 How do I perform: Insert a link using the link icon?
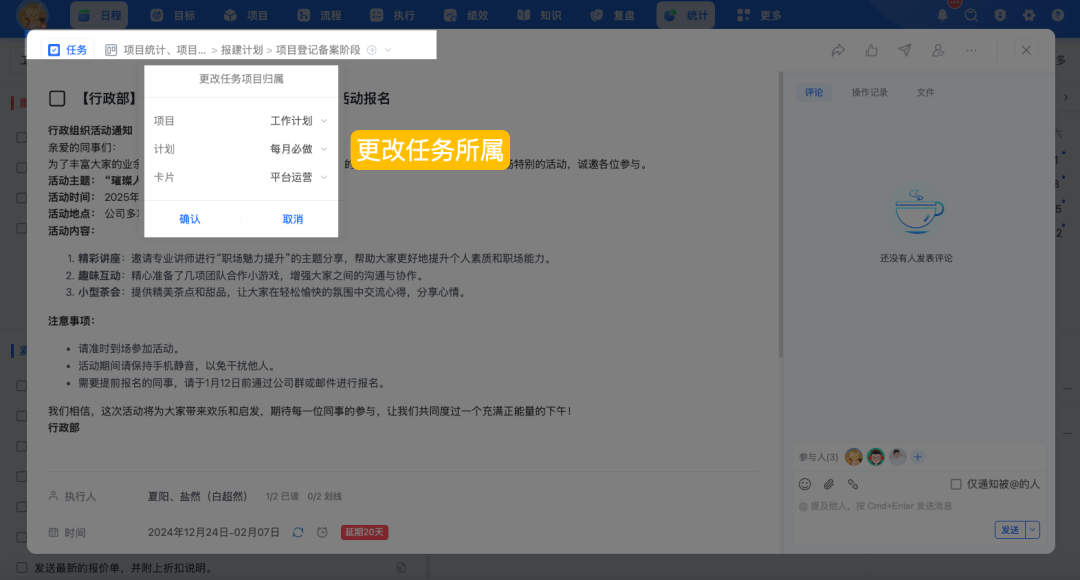[852, 483]
